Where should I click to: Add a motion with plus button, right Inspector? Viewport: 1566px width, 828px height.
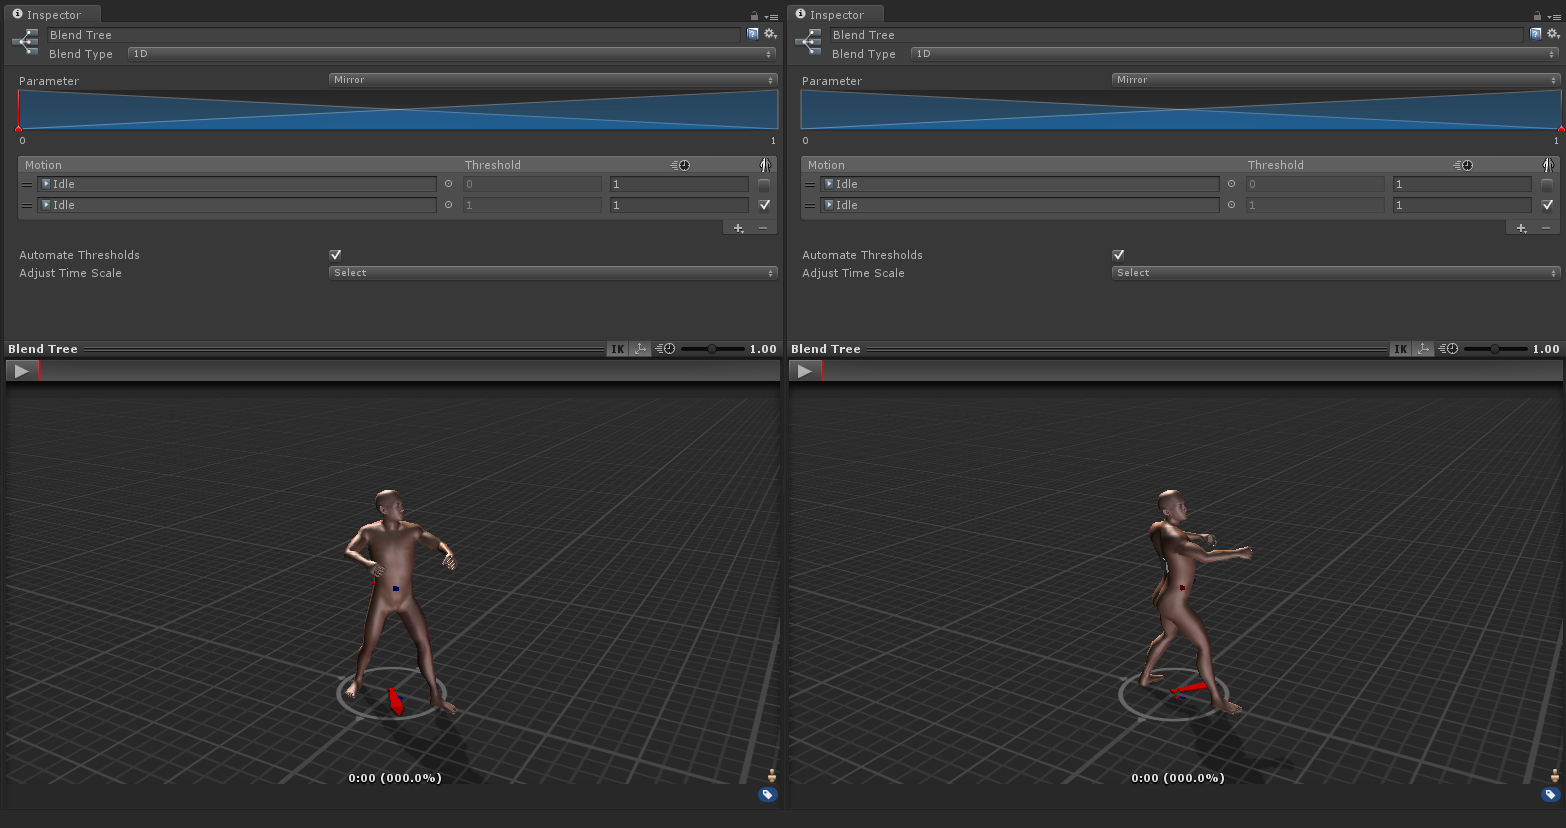click(1521, 228)
